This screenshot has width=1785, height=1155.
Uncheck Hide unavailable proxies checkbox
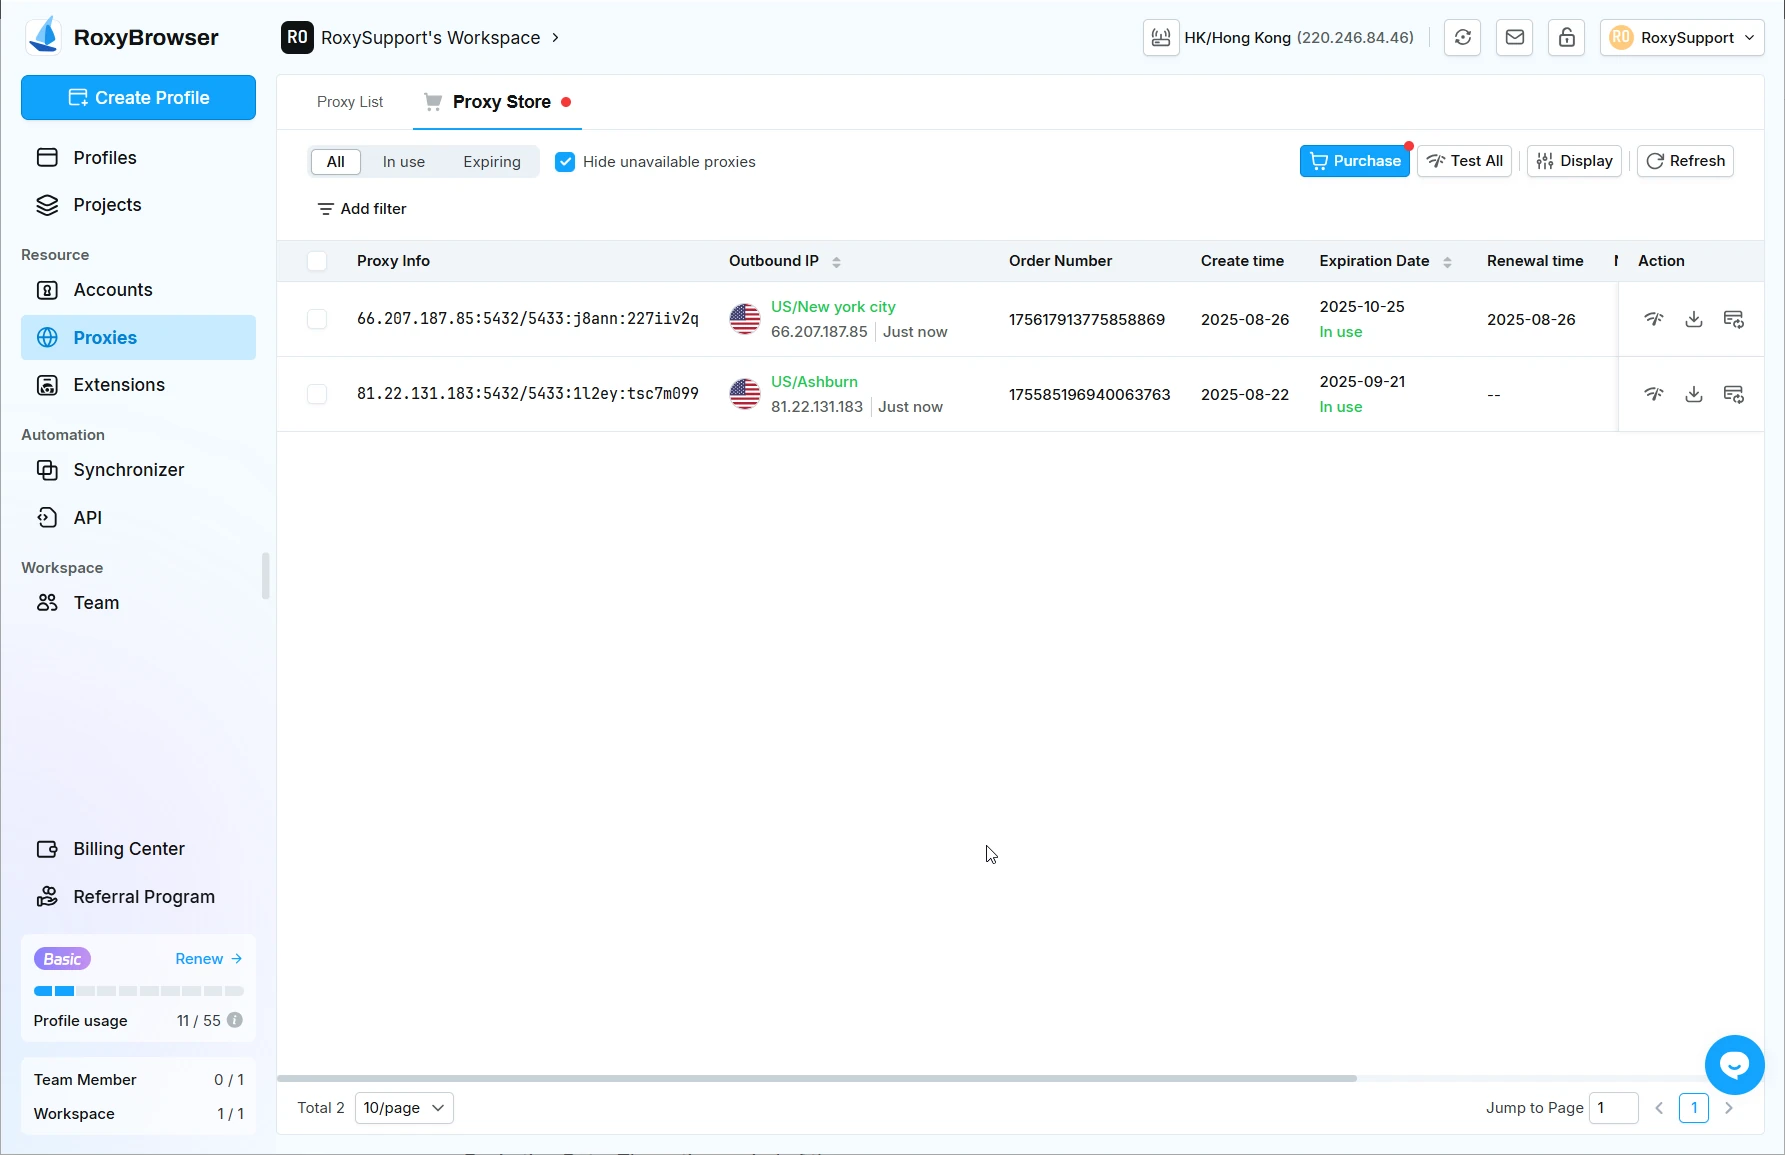565,162
